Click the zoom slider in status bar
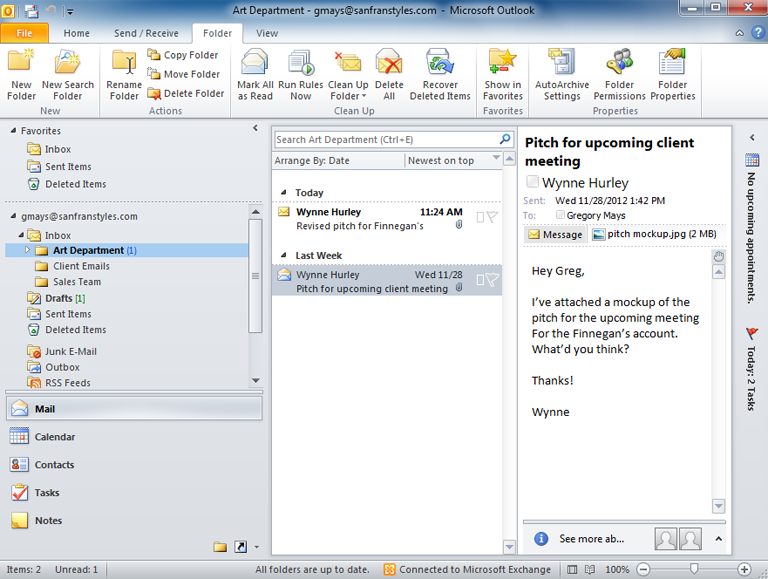The image size is (768, 579). click(x=694, y=569)
